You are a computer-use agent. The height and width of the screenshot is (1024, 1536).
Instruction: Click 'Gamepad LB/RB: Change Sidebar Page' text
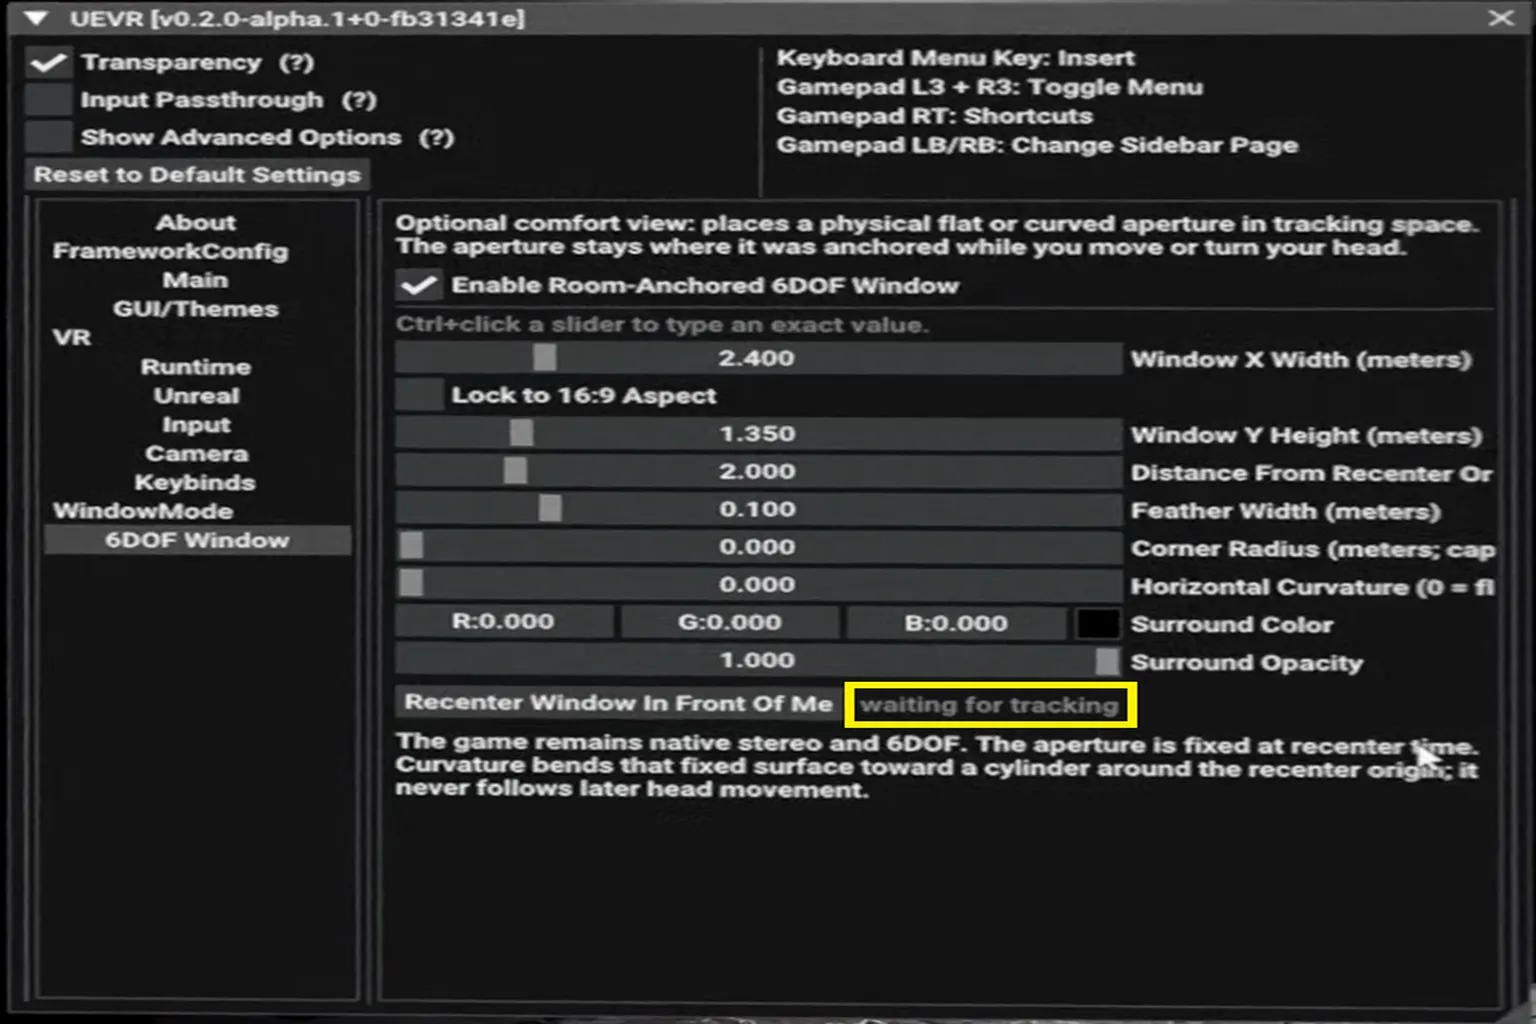click(x=1038, y=145)
